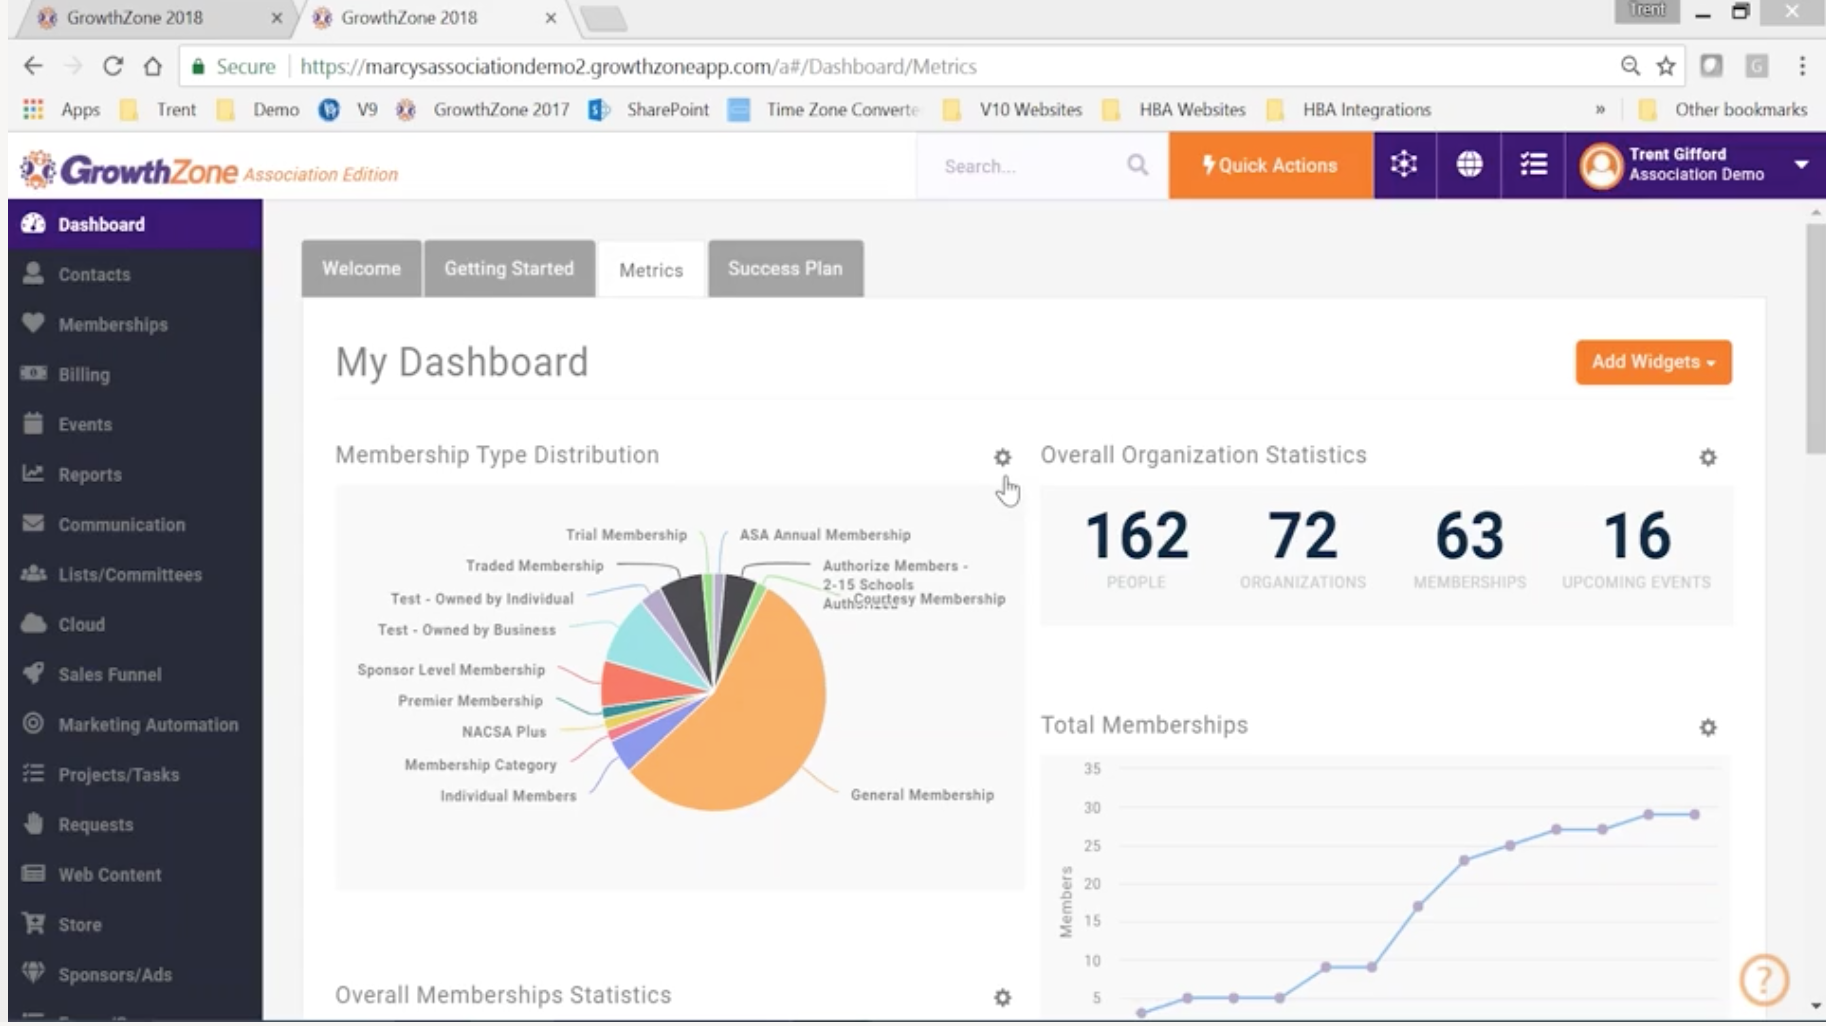Open the Time Zone Converter bookmark
Screen dimensions: 1826x1026
click(x=824, y=110)
